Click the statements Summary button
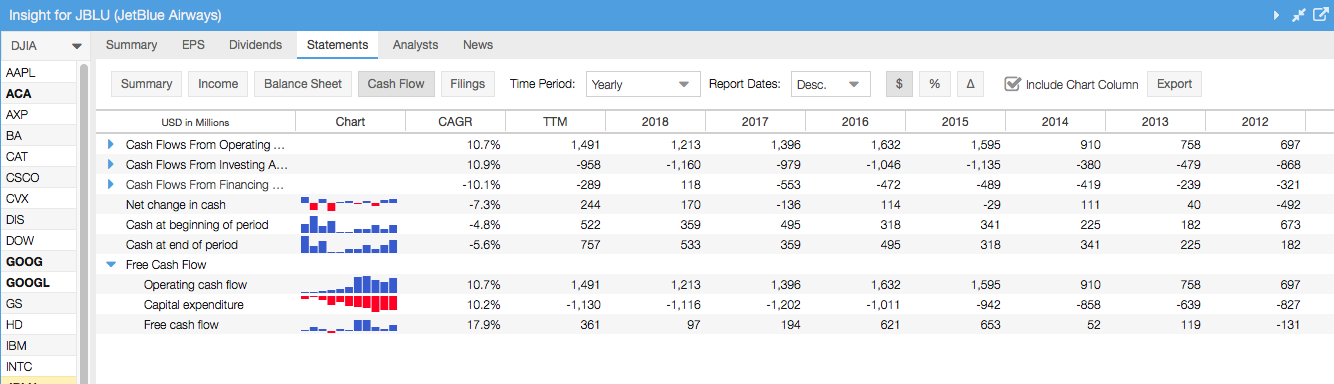1334x384 pixels. [146, 84]
